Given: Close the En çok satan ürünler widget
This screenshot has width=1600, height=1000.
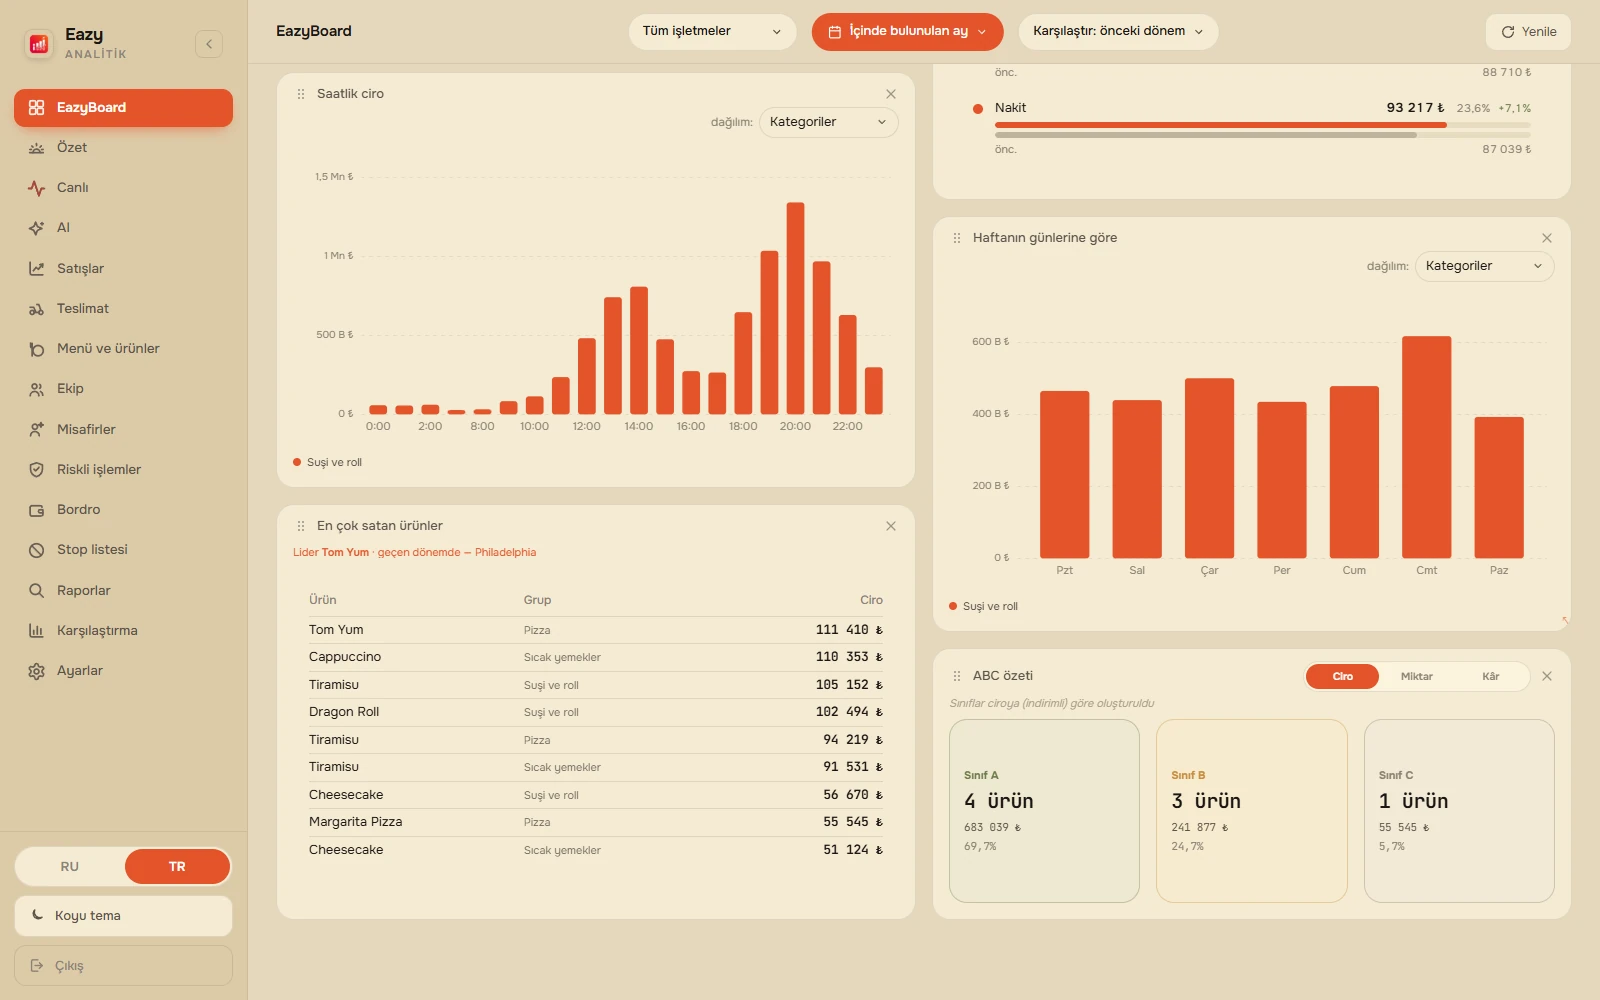Looking at the screenshot, I should point(891,526).
